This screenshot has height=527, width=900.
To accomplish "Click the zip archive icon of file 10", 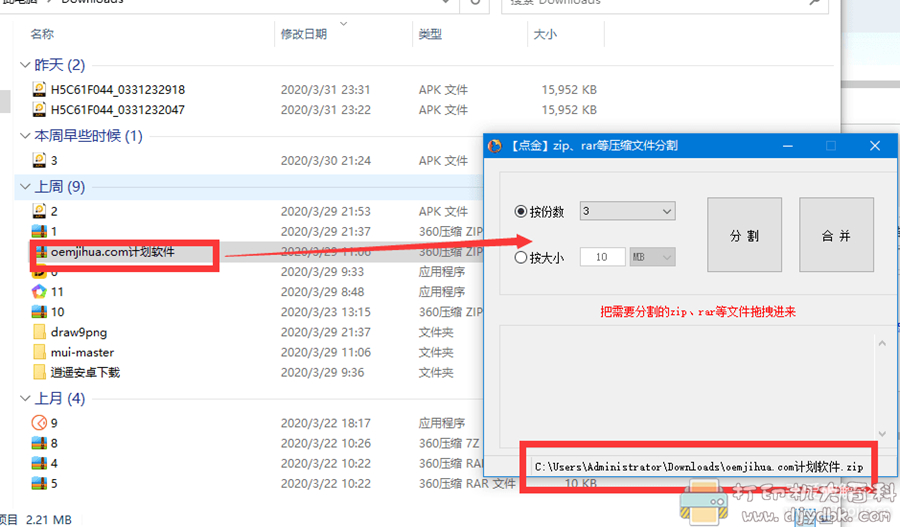I will point(39,312).
